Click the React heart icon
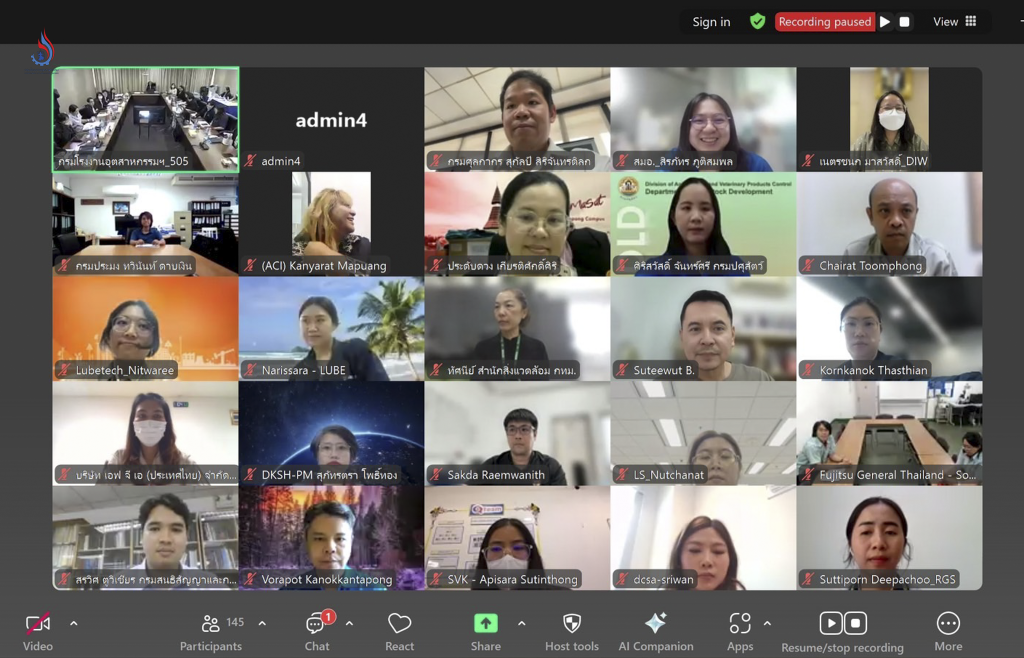This screenshot has height=658, width=1024. click(x=399, y=624)
